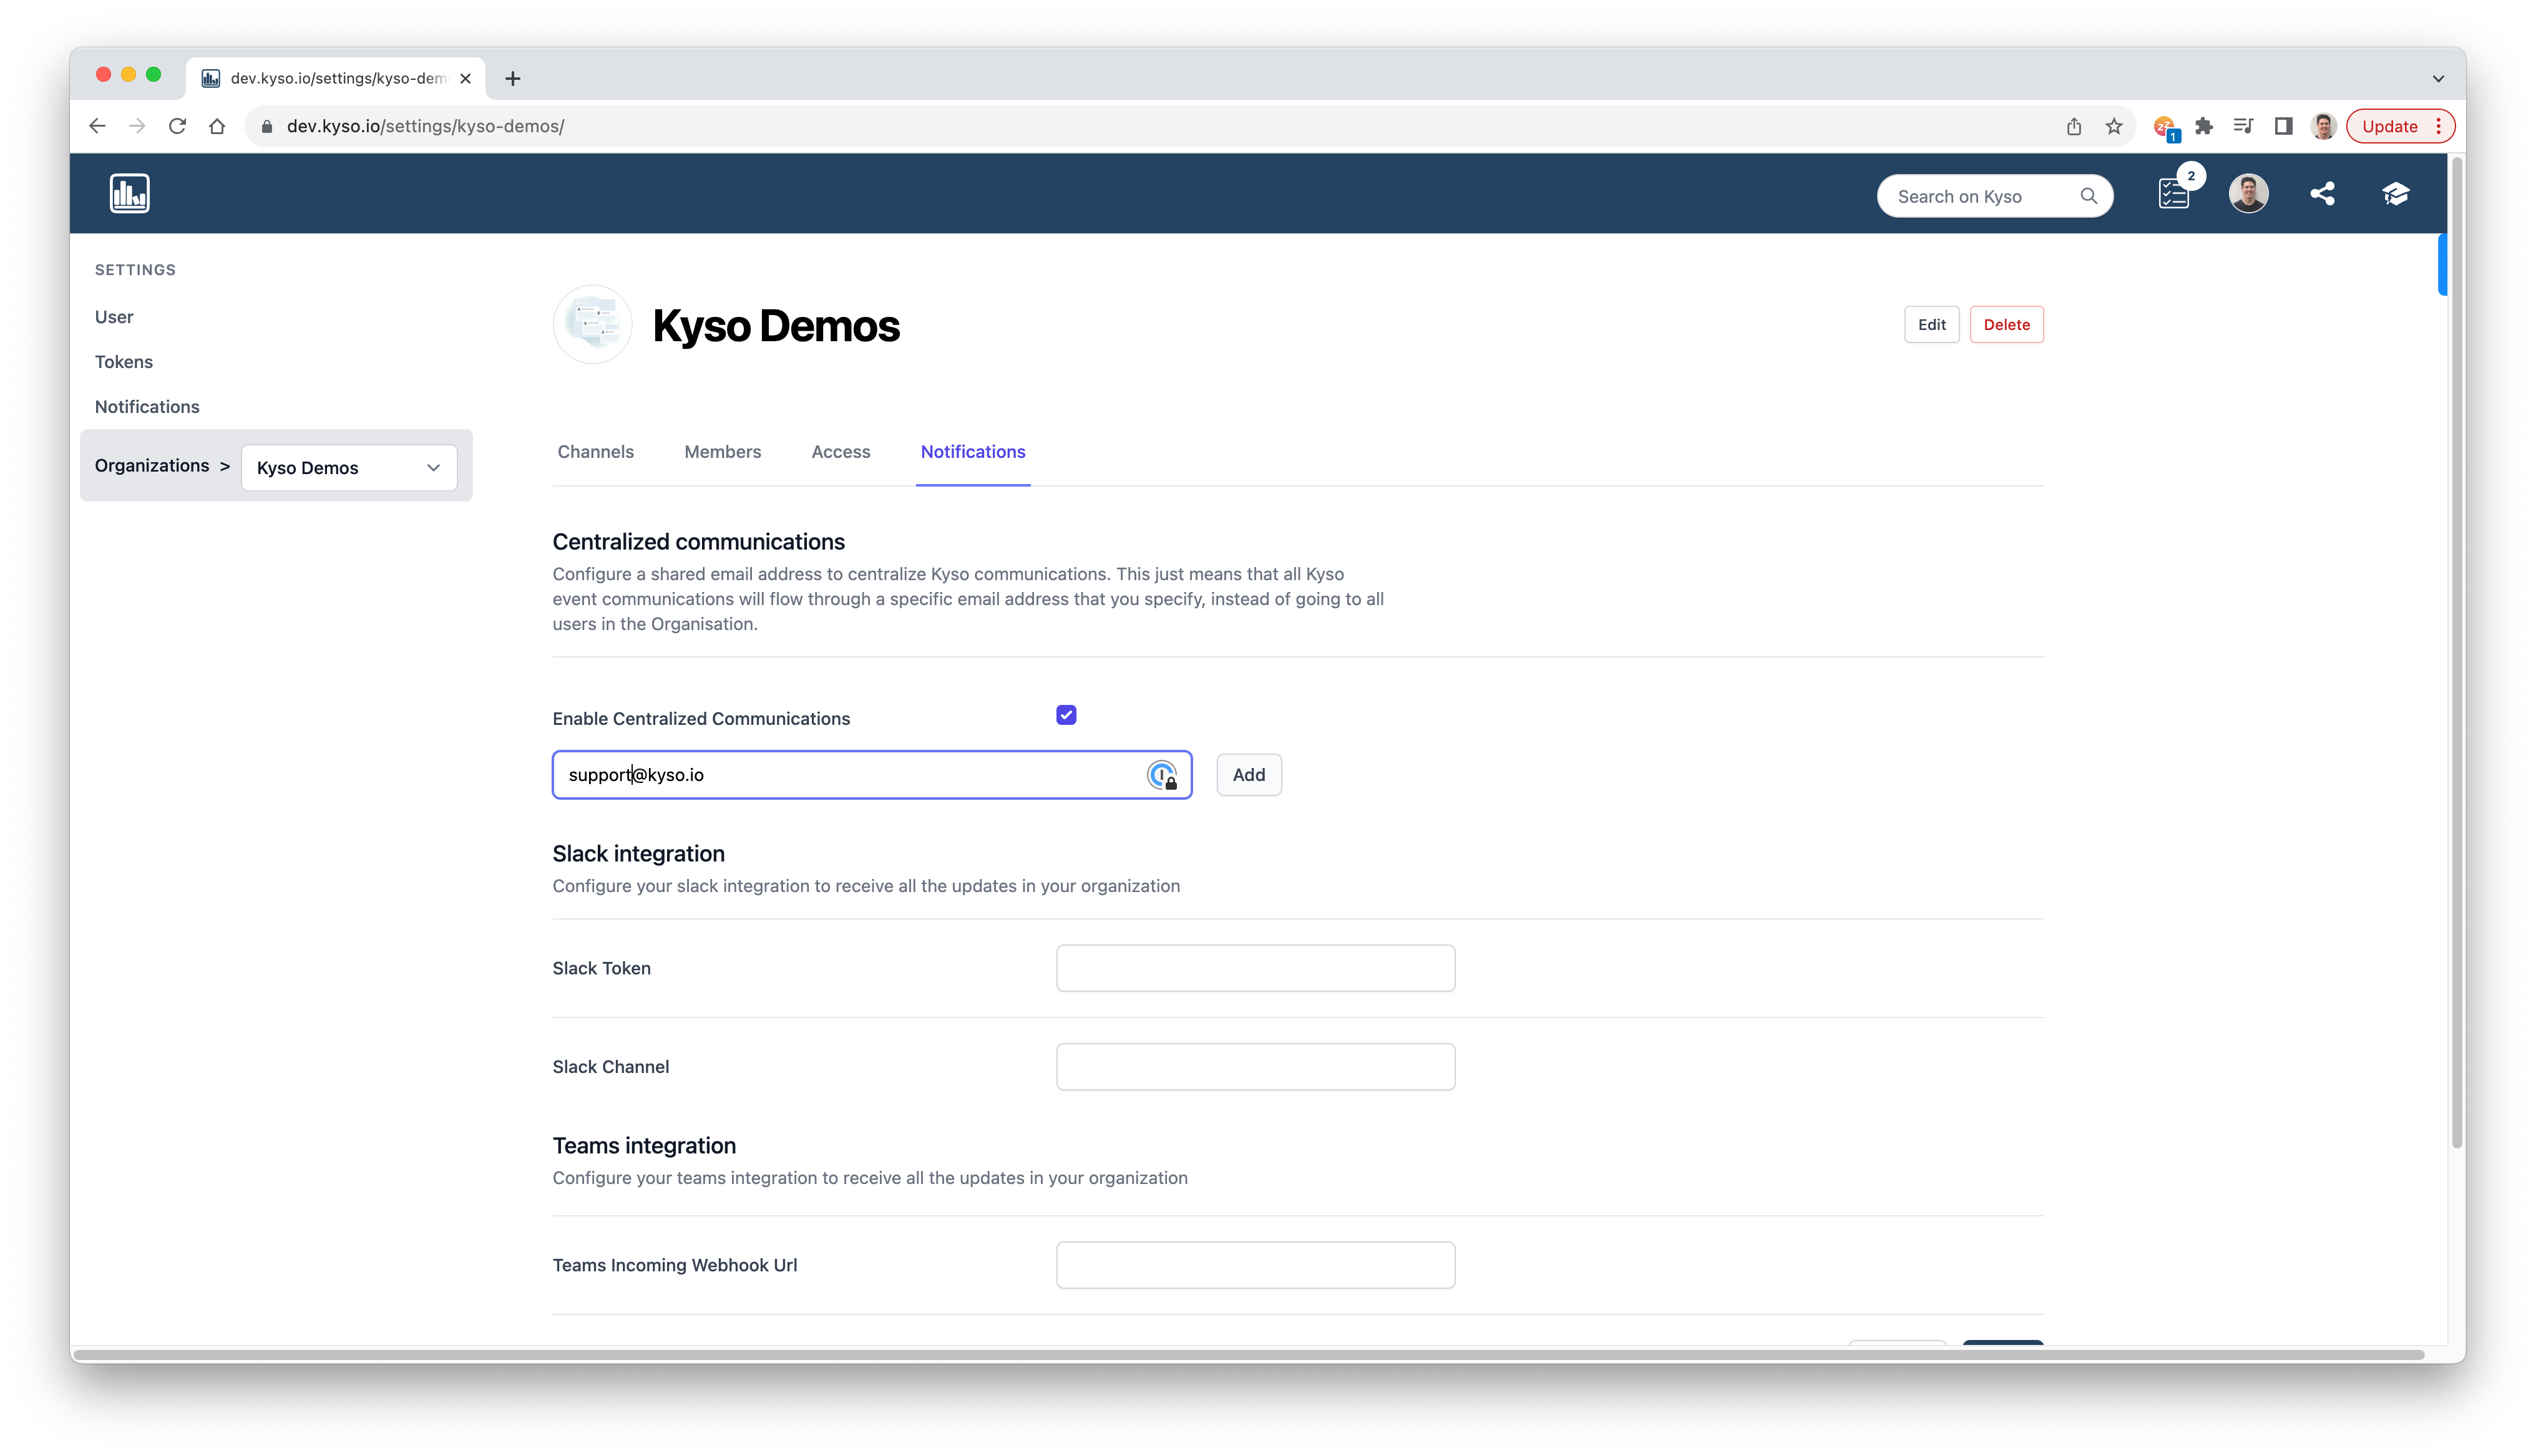Click the Edit organization button
Viewport: 2536px width, 1456px height.
click(1932, 325)
